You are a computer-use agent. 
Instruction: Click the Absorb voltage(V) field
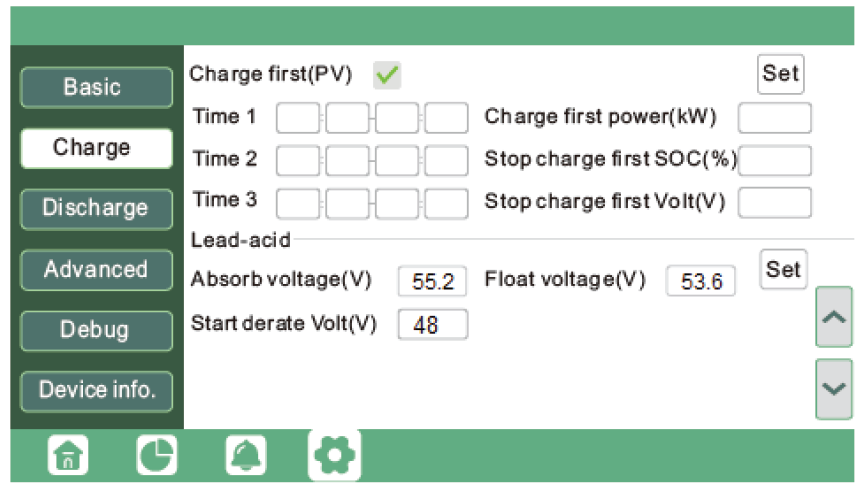(x=432, y=282)
